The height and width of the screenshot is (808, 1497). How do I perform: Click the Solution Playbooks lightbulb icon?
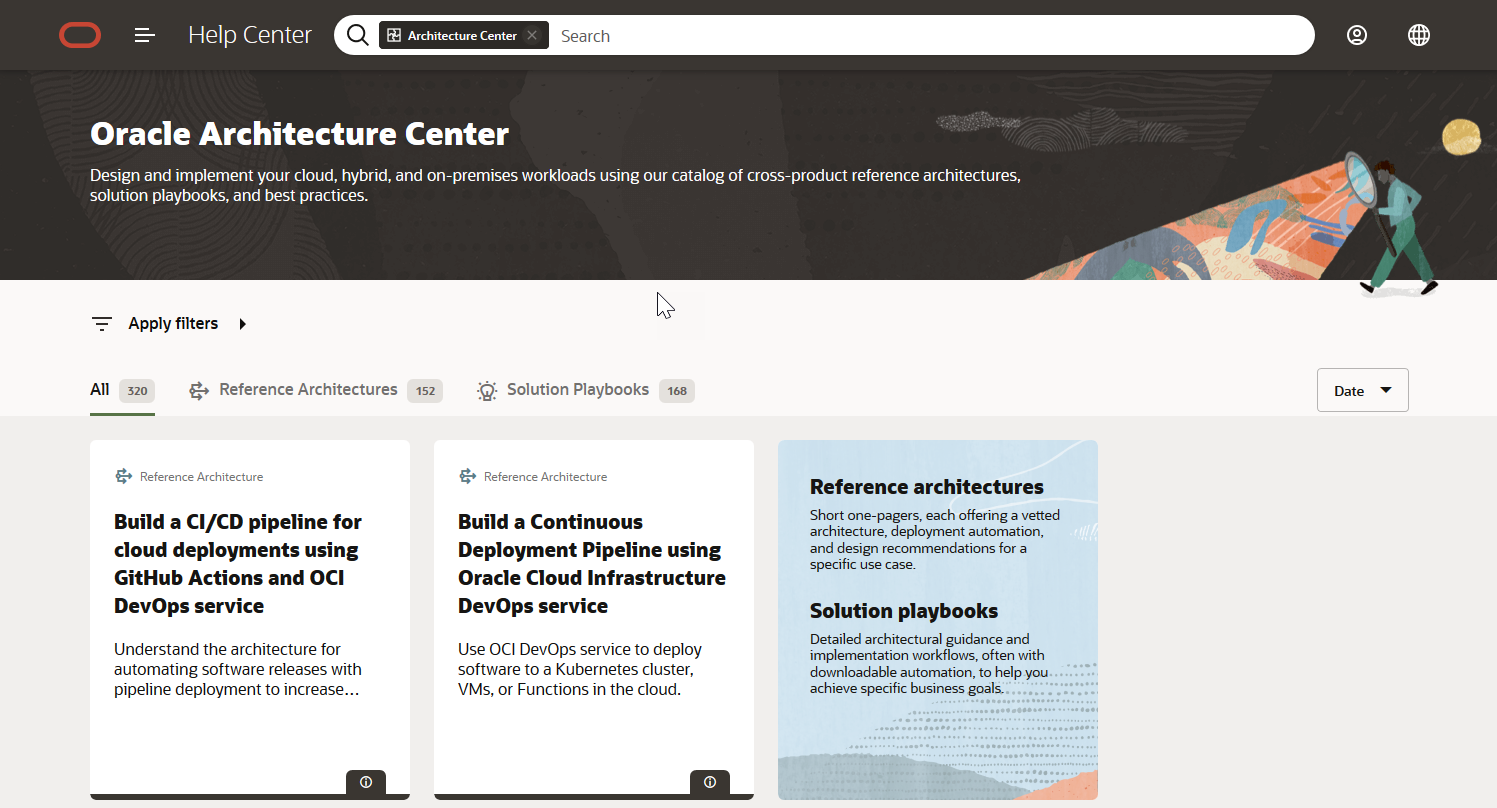(487, 390)
